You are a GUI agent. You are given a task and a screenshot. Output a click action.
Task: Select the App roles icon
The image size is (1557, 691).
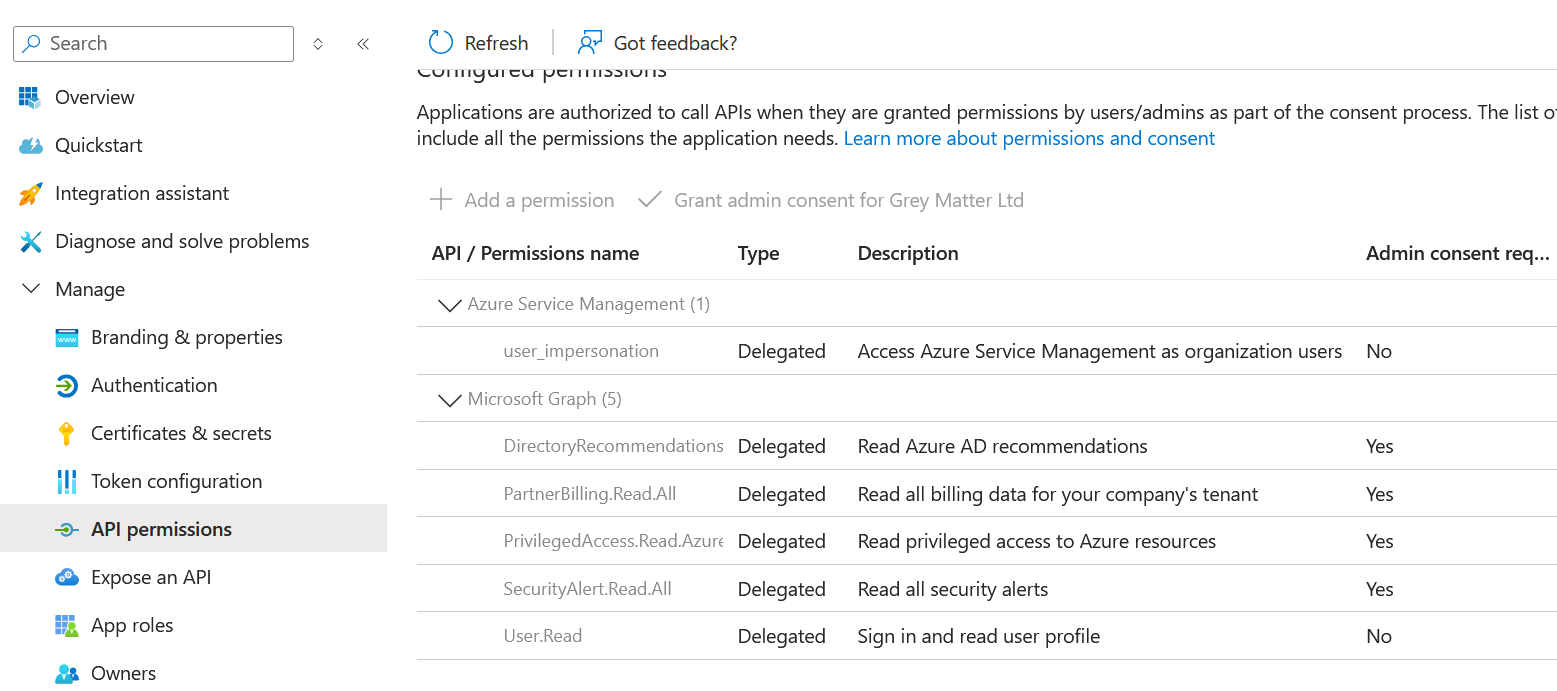(66, 625)
